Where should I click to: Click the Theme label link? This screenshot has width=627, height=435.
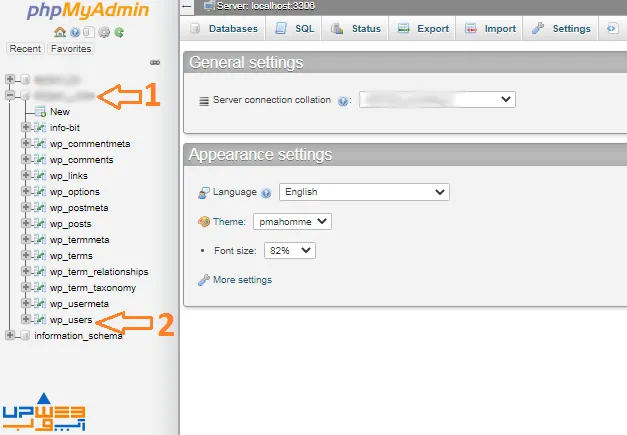(229, 221)
